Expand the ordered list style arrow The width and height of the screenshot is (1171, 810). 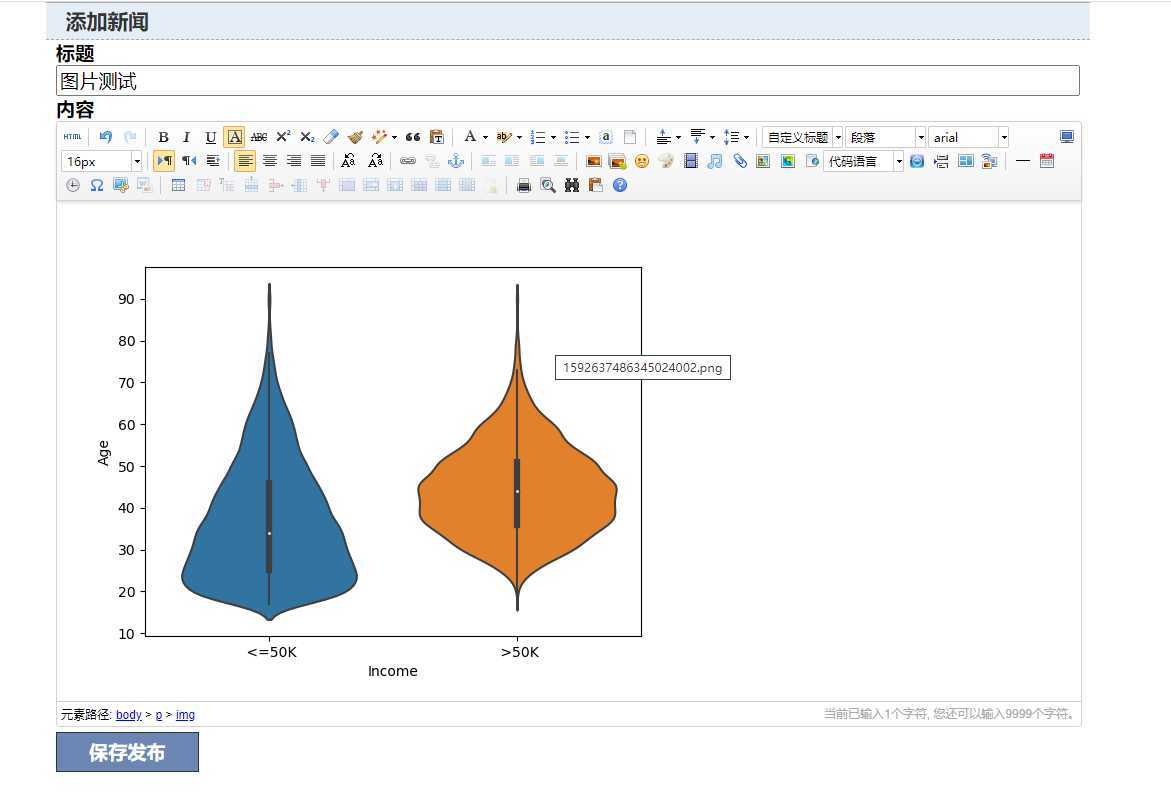point(553,137)
